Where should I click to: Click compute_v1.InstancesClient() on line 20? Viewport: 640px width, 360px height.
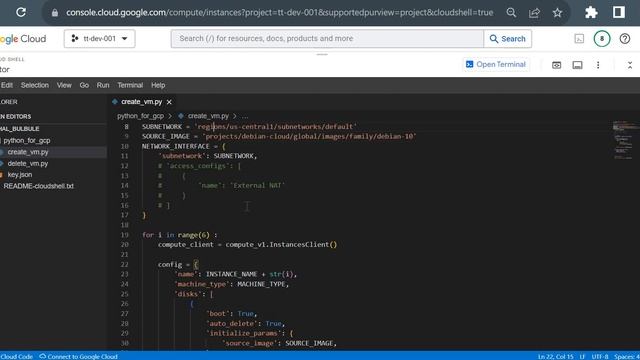[281, 244]
